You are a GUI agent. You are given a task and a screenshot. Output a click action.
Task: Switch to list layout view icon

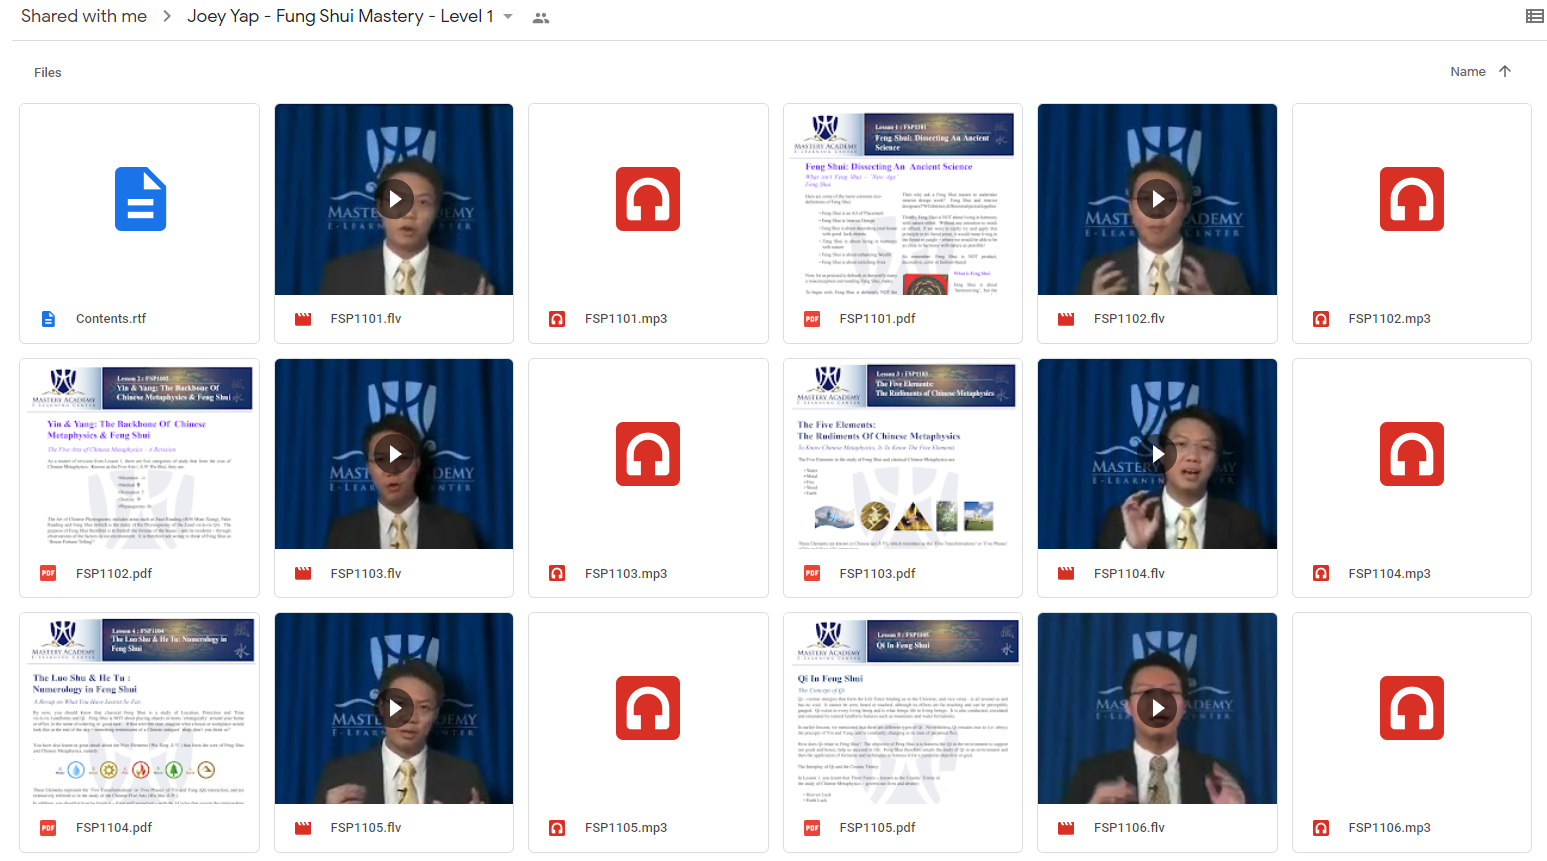click(1534, 16)
